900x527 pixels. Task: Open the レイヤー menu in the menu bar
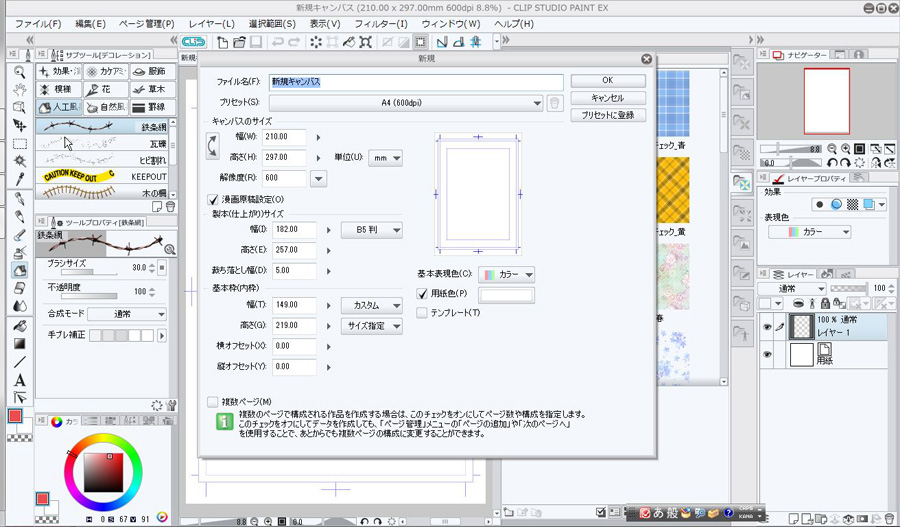click(212, 23)
